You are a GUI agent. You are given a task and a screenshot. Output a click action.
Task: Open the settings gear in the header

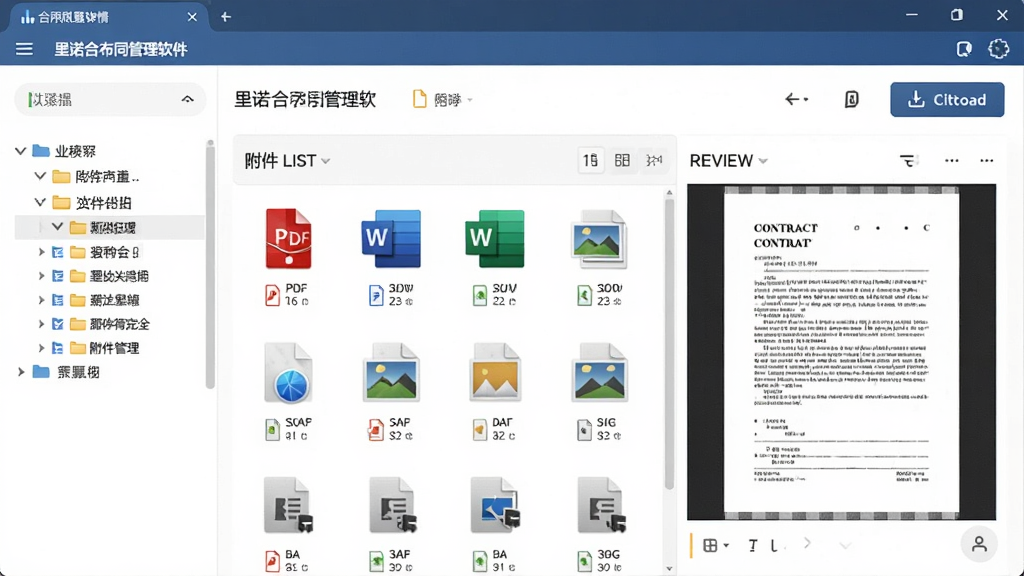click(998, 49)
